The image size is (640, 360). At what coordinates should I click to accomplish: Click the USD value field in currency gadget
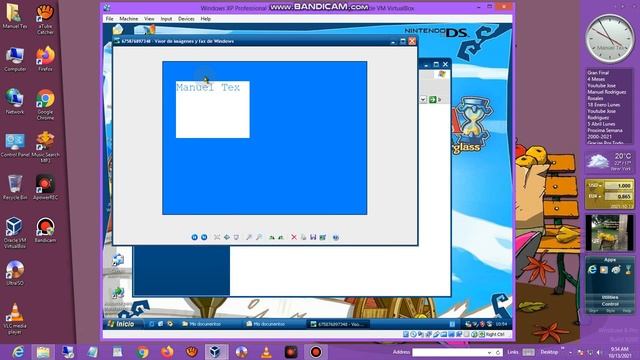(x=619, y=185)
